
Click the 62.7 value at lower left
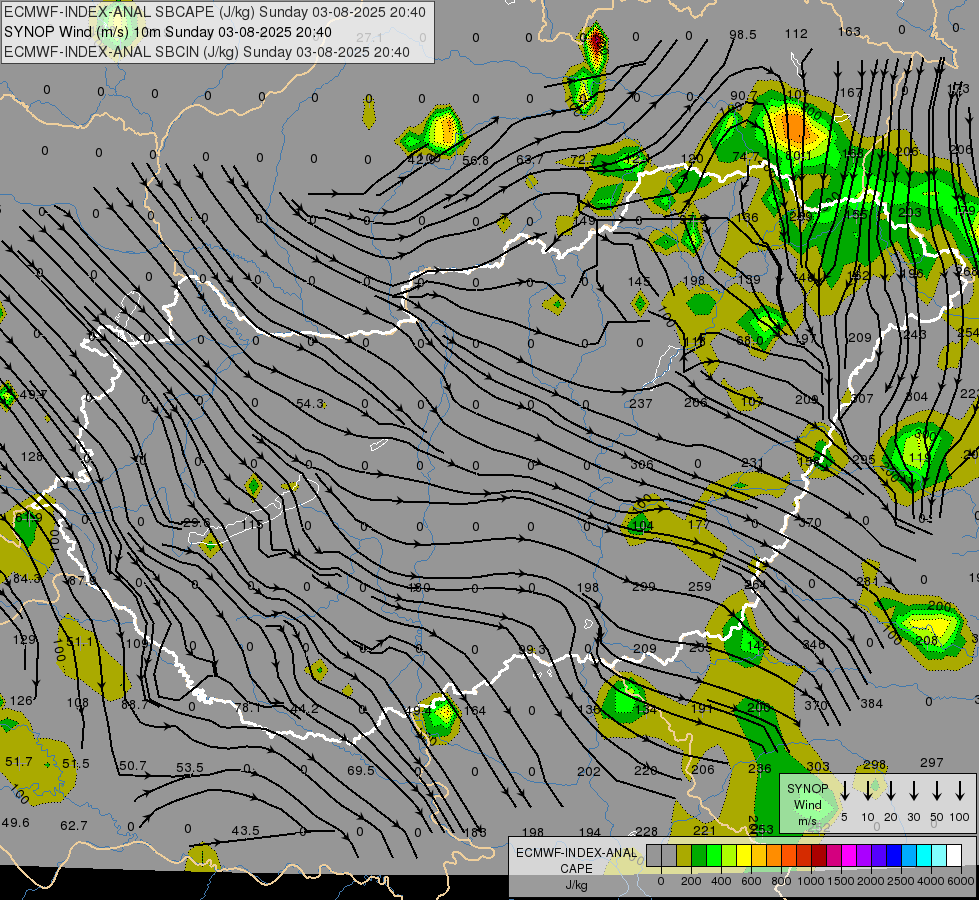[74, 826]
